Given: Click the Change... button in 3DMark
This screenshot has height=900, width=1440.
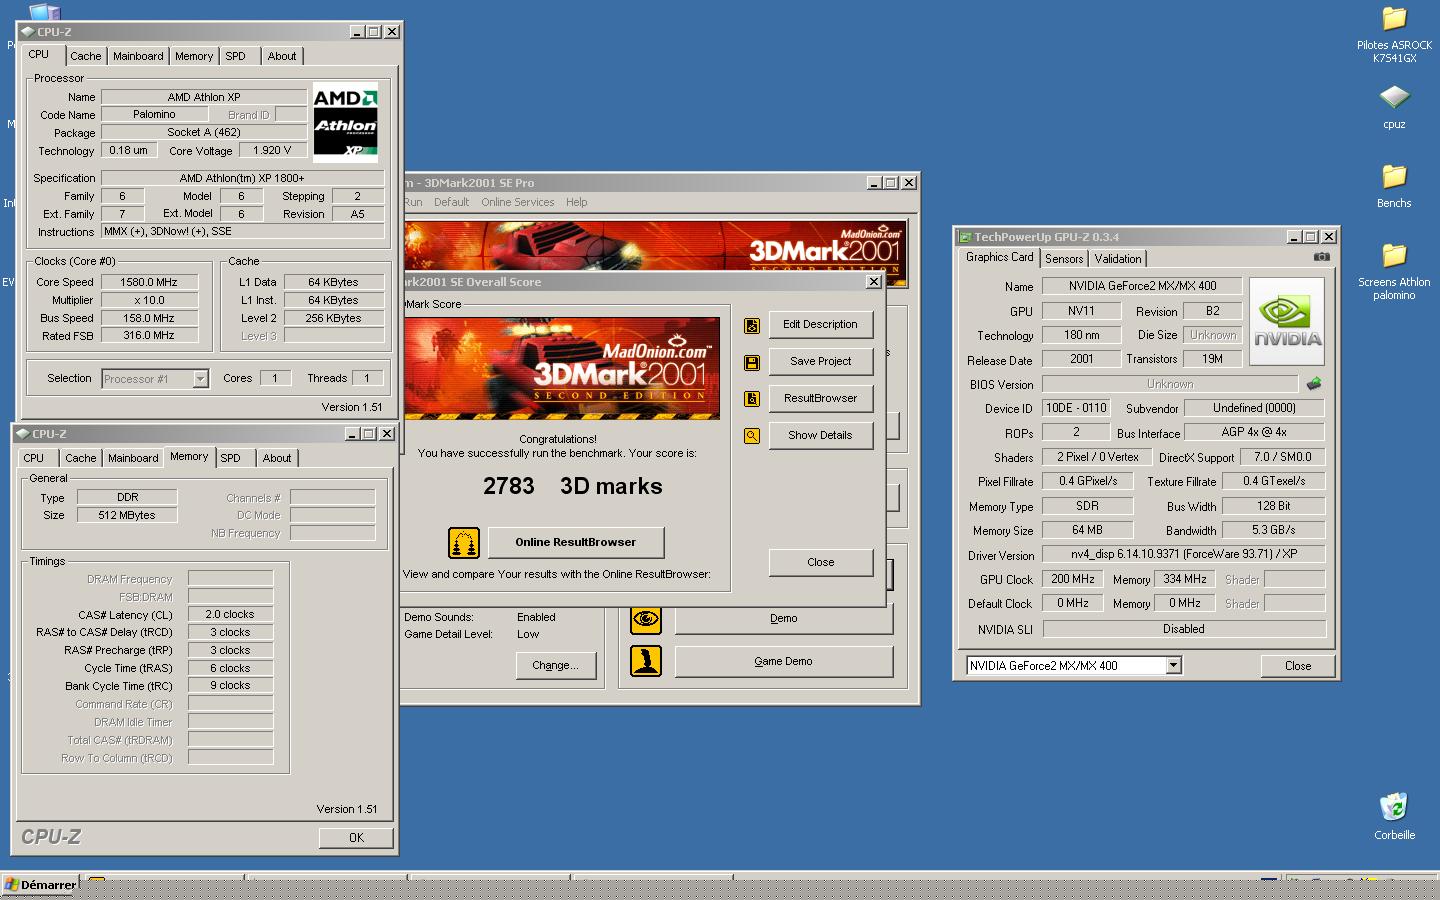Looking at the screenshot, I should click(x=555, y=666).
